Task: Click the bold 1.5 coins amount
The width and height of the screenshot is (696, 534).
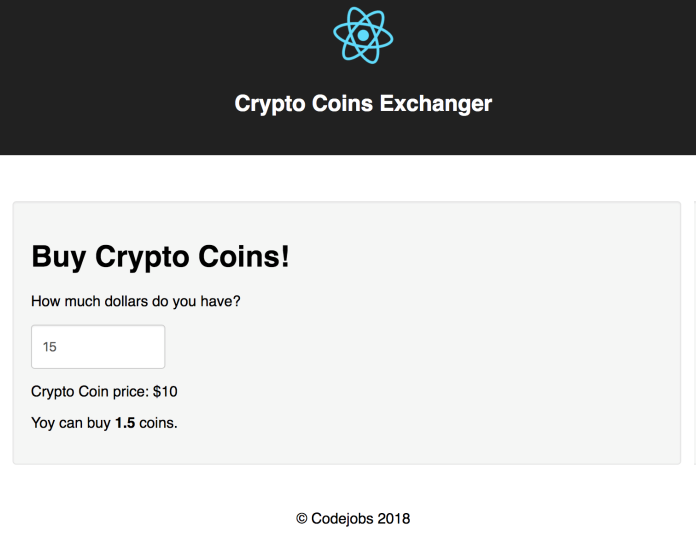Action: tap(125, 423)
